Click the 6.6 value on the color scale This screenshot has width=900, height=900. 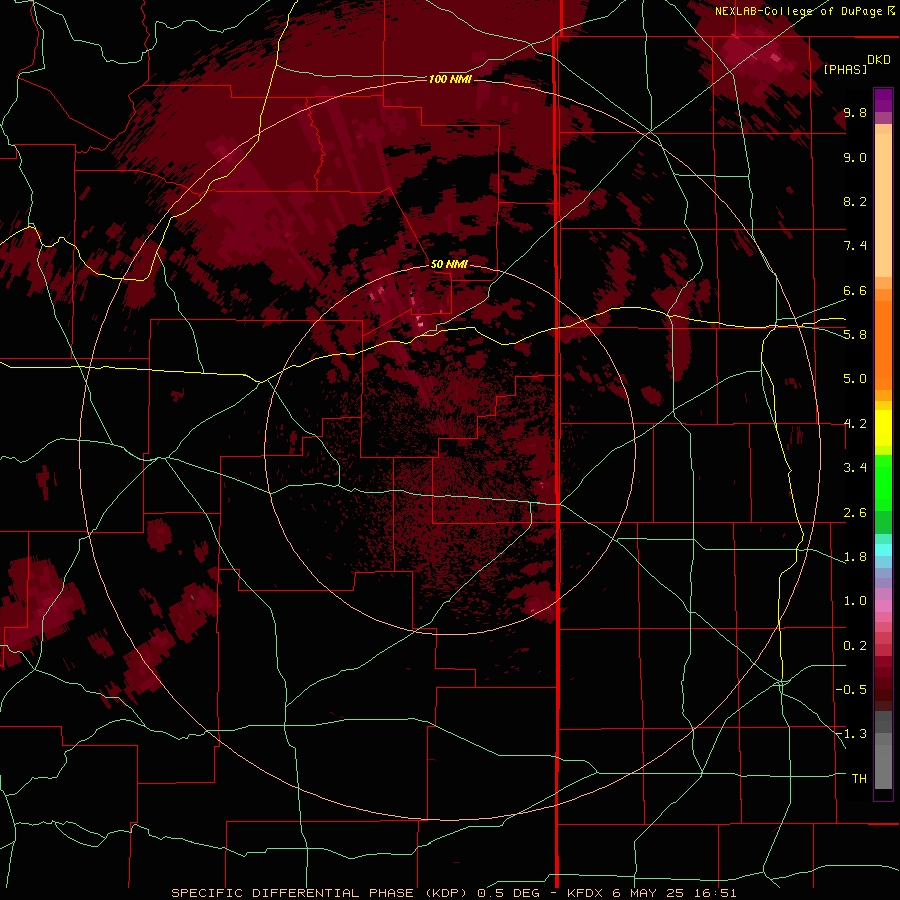pyautogui.click(x=855, y=290)
